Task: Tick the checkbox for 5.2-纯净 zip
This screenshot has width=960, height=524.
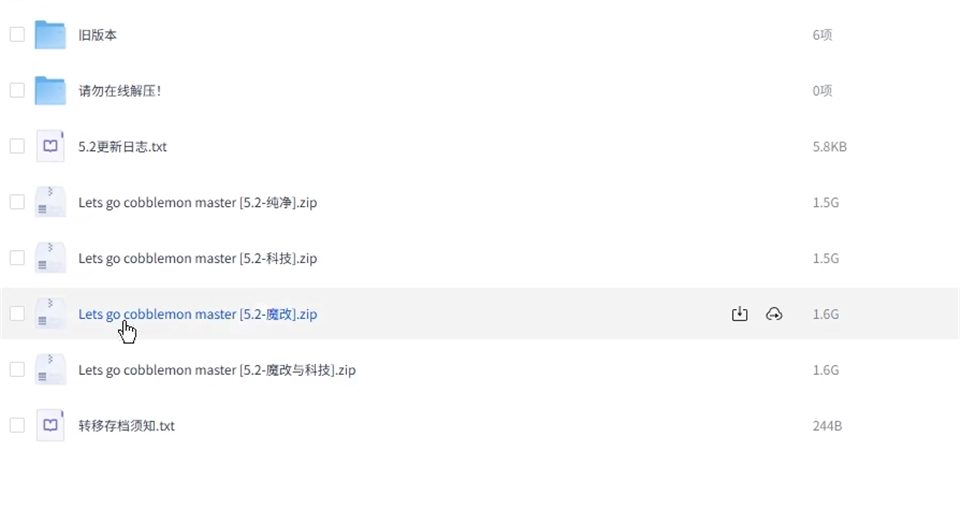Action: (17, 202)
